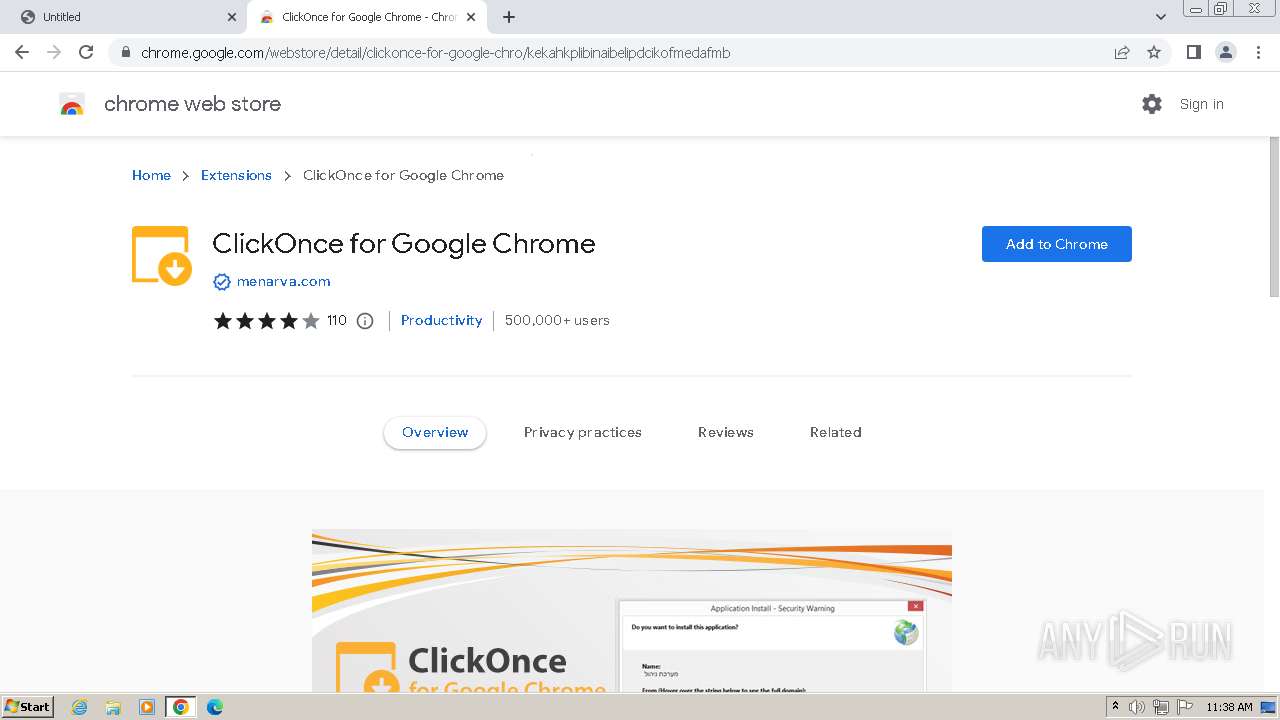
Task: Click the verified publisher badge icon
Action: (222, 282)
